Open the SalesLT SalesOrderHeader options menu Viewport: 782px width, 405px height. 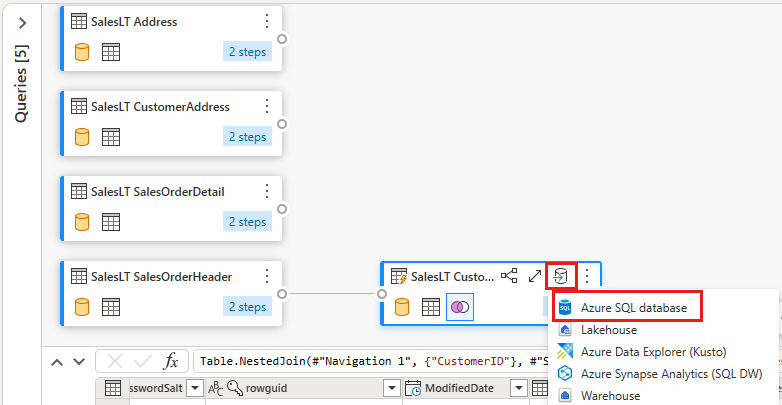pos(267,276)
